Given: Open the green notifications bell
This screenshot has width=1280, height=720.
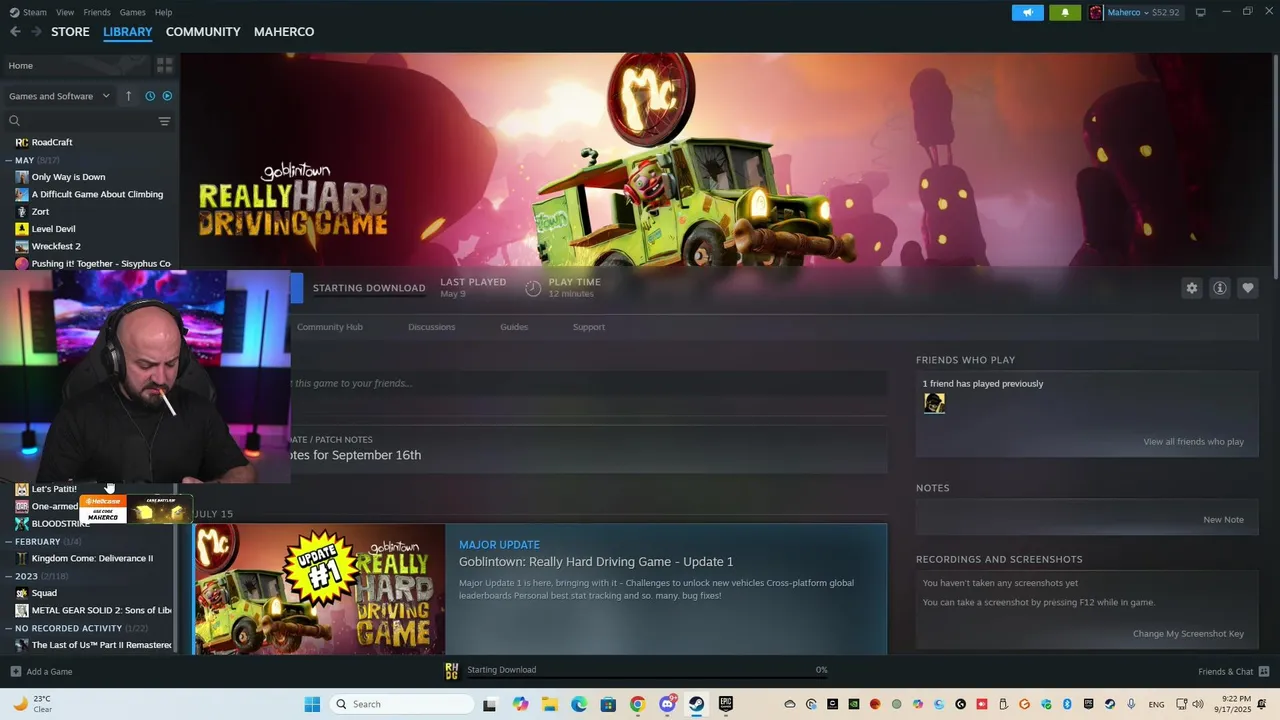Looking at the screenshot, I should click(1064, 12).
